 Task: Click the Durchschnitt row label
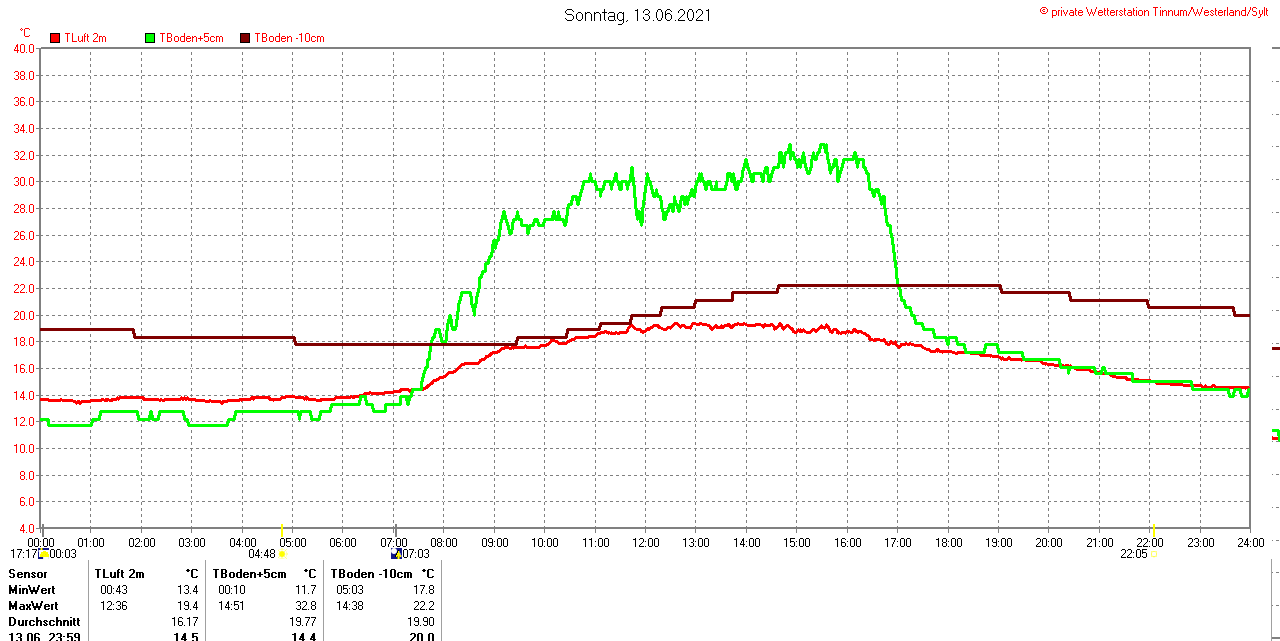43,622
